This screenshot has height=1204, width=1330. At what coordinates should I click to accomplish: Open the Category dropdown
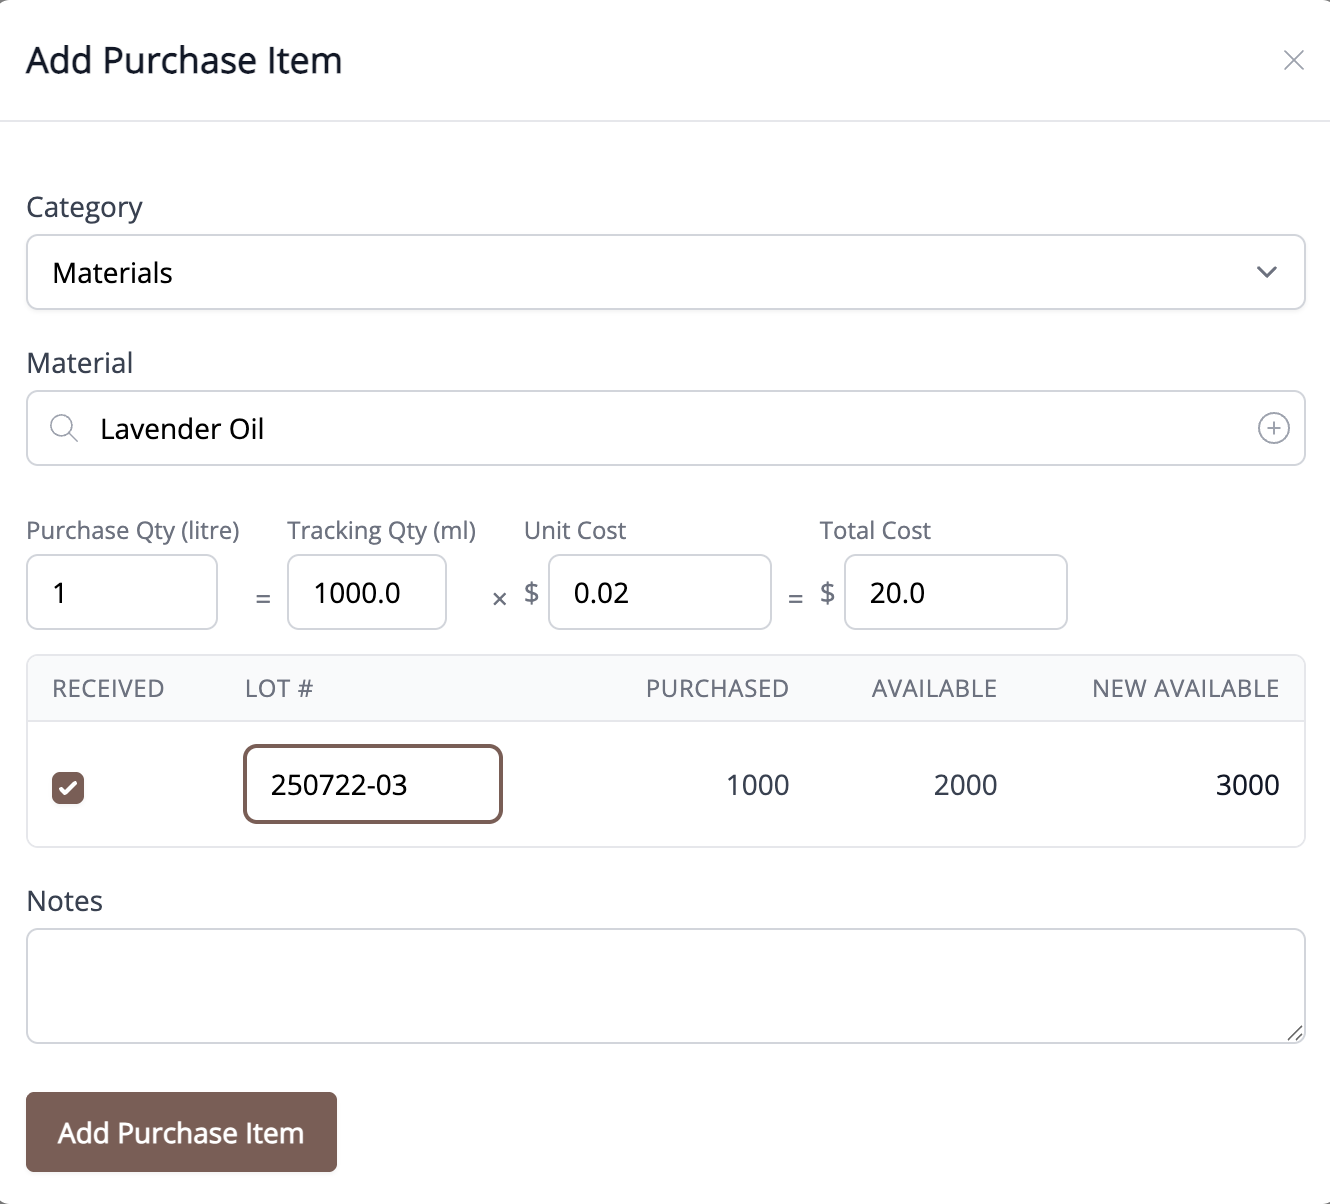666,272
